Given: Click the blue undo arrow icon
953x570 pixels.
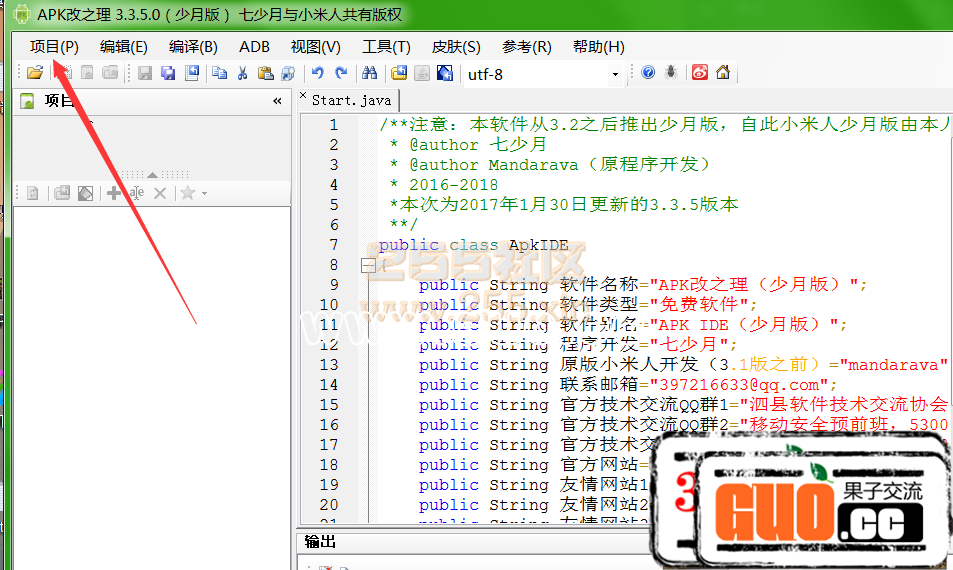Looking at the screenshot, I should 317,73.
